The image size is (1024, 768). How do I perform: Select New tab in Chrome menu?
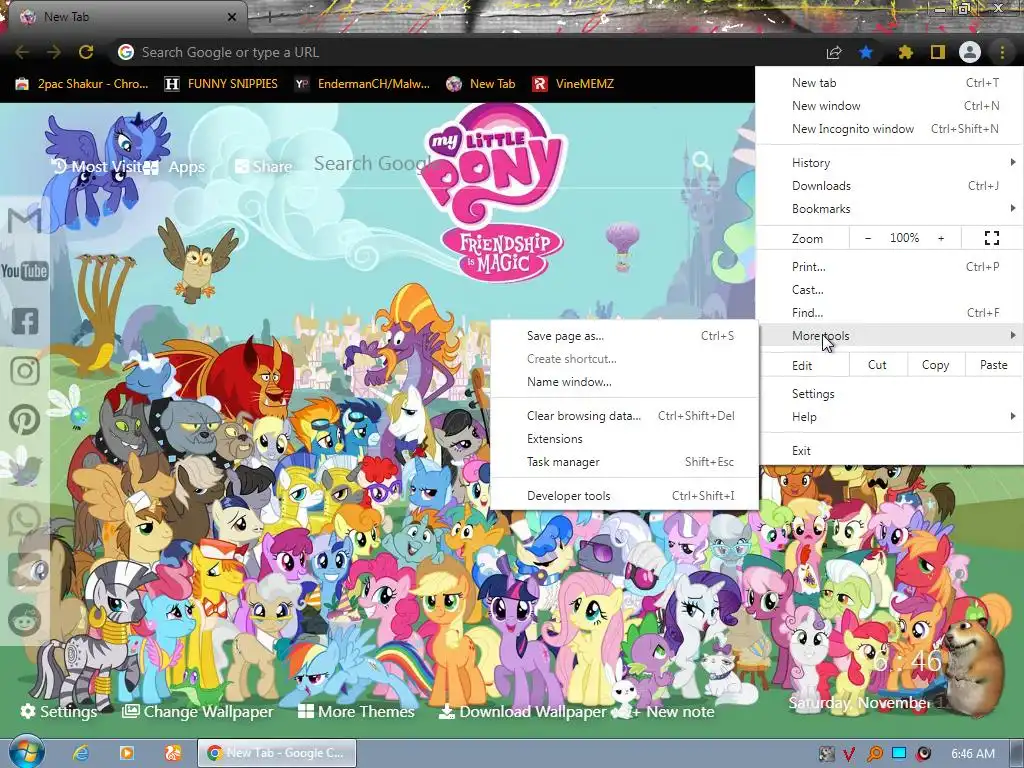[888, 83]
